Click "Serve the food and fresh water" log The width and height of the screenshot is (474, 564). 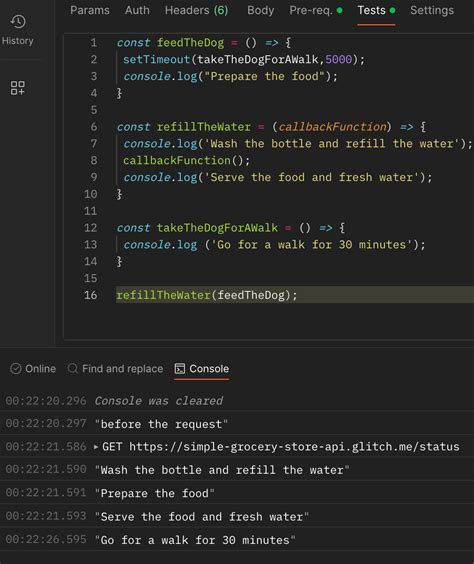(x=201, y=517)
